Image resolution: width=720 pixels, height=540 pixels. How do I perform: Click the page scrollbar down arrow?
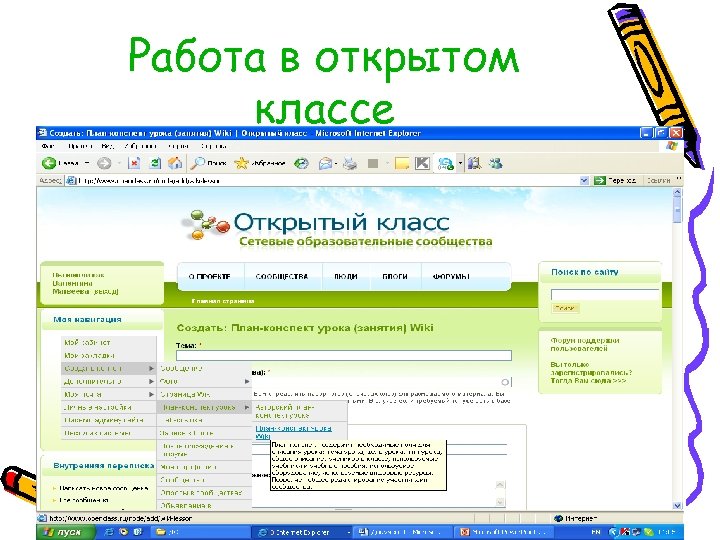point(677,505)
